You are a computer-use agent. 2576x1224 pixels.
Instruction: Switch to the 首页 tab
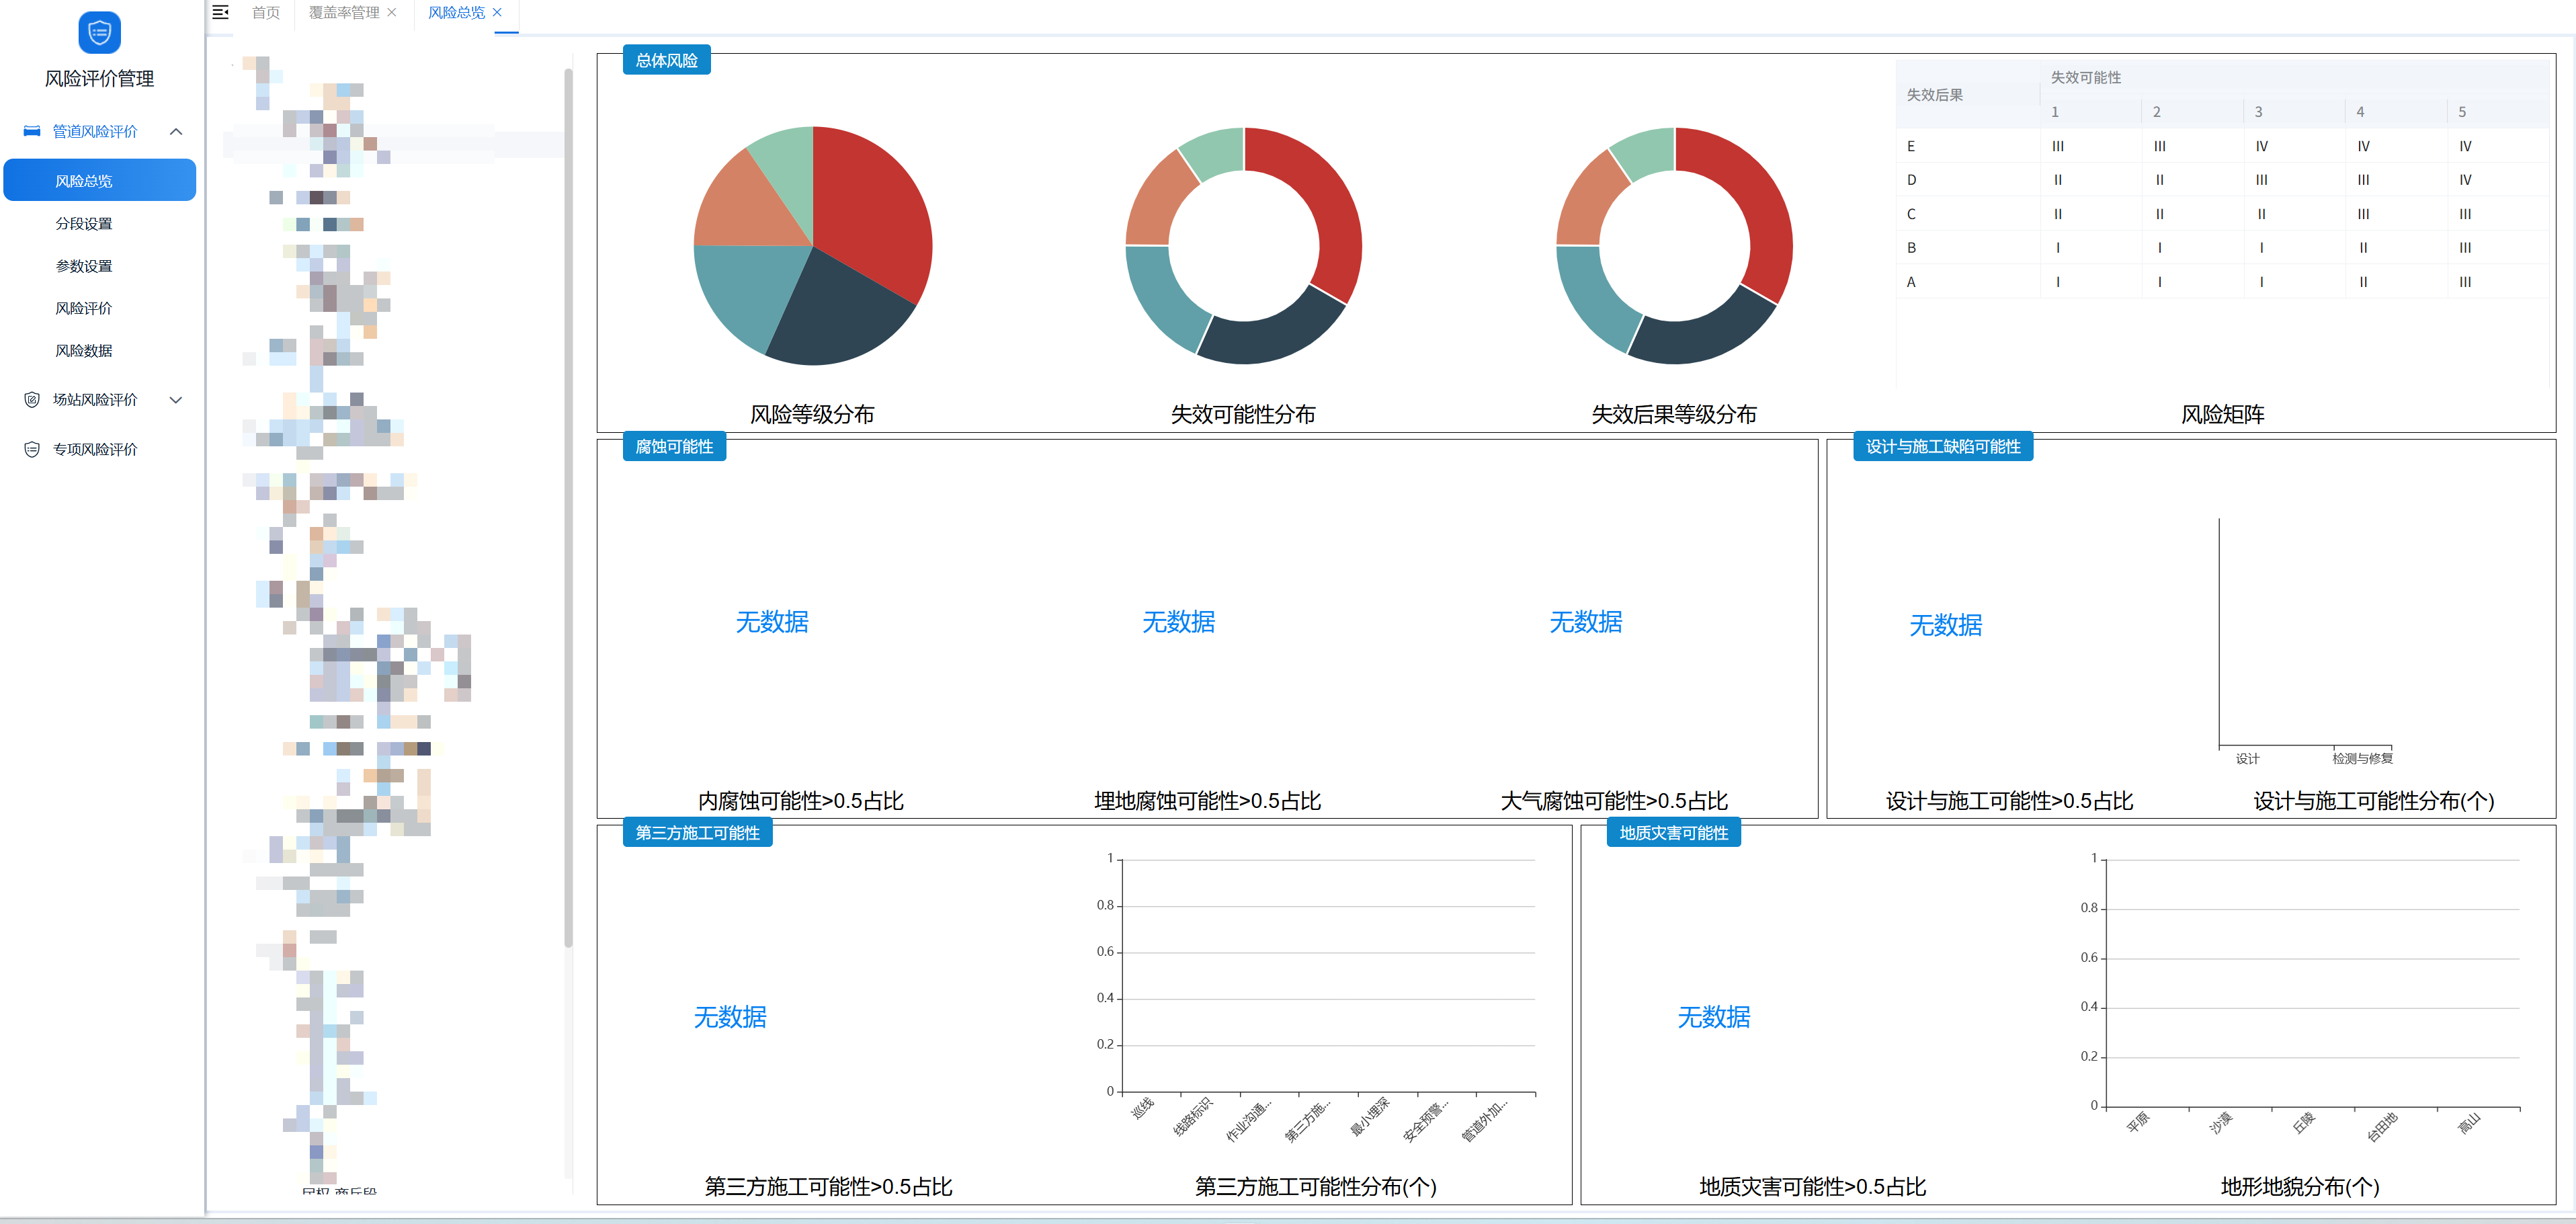click(265, 12)
